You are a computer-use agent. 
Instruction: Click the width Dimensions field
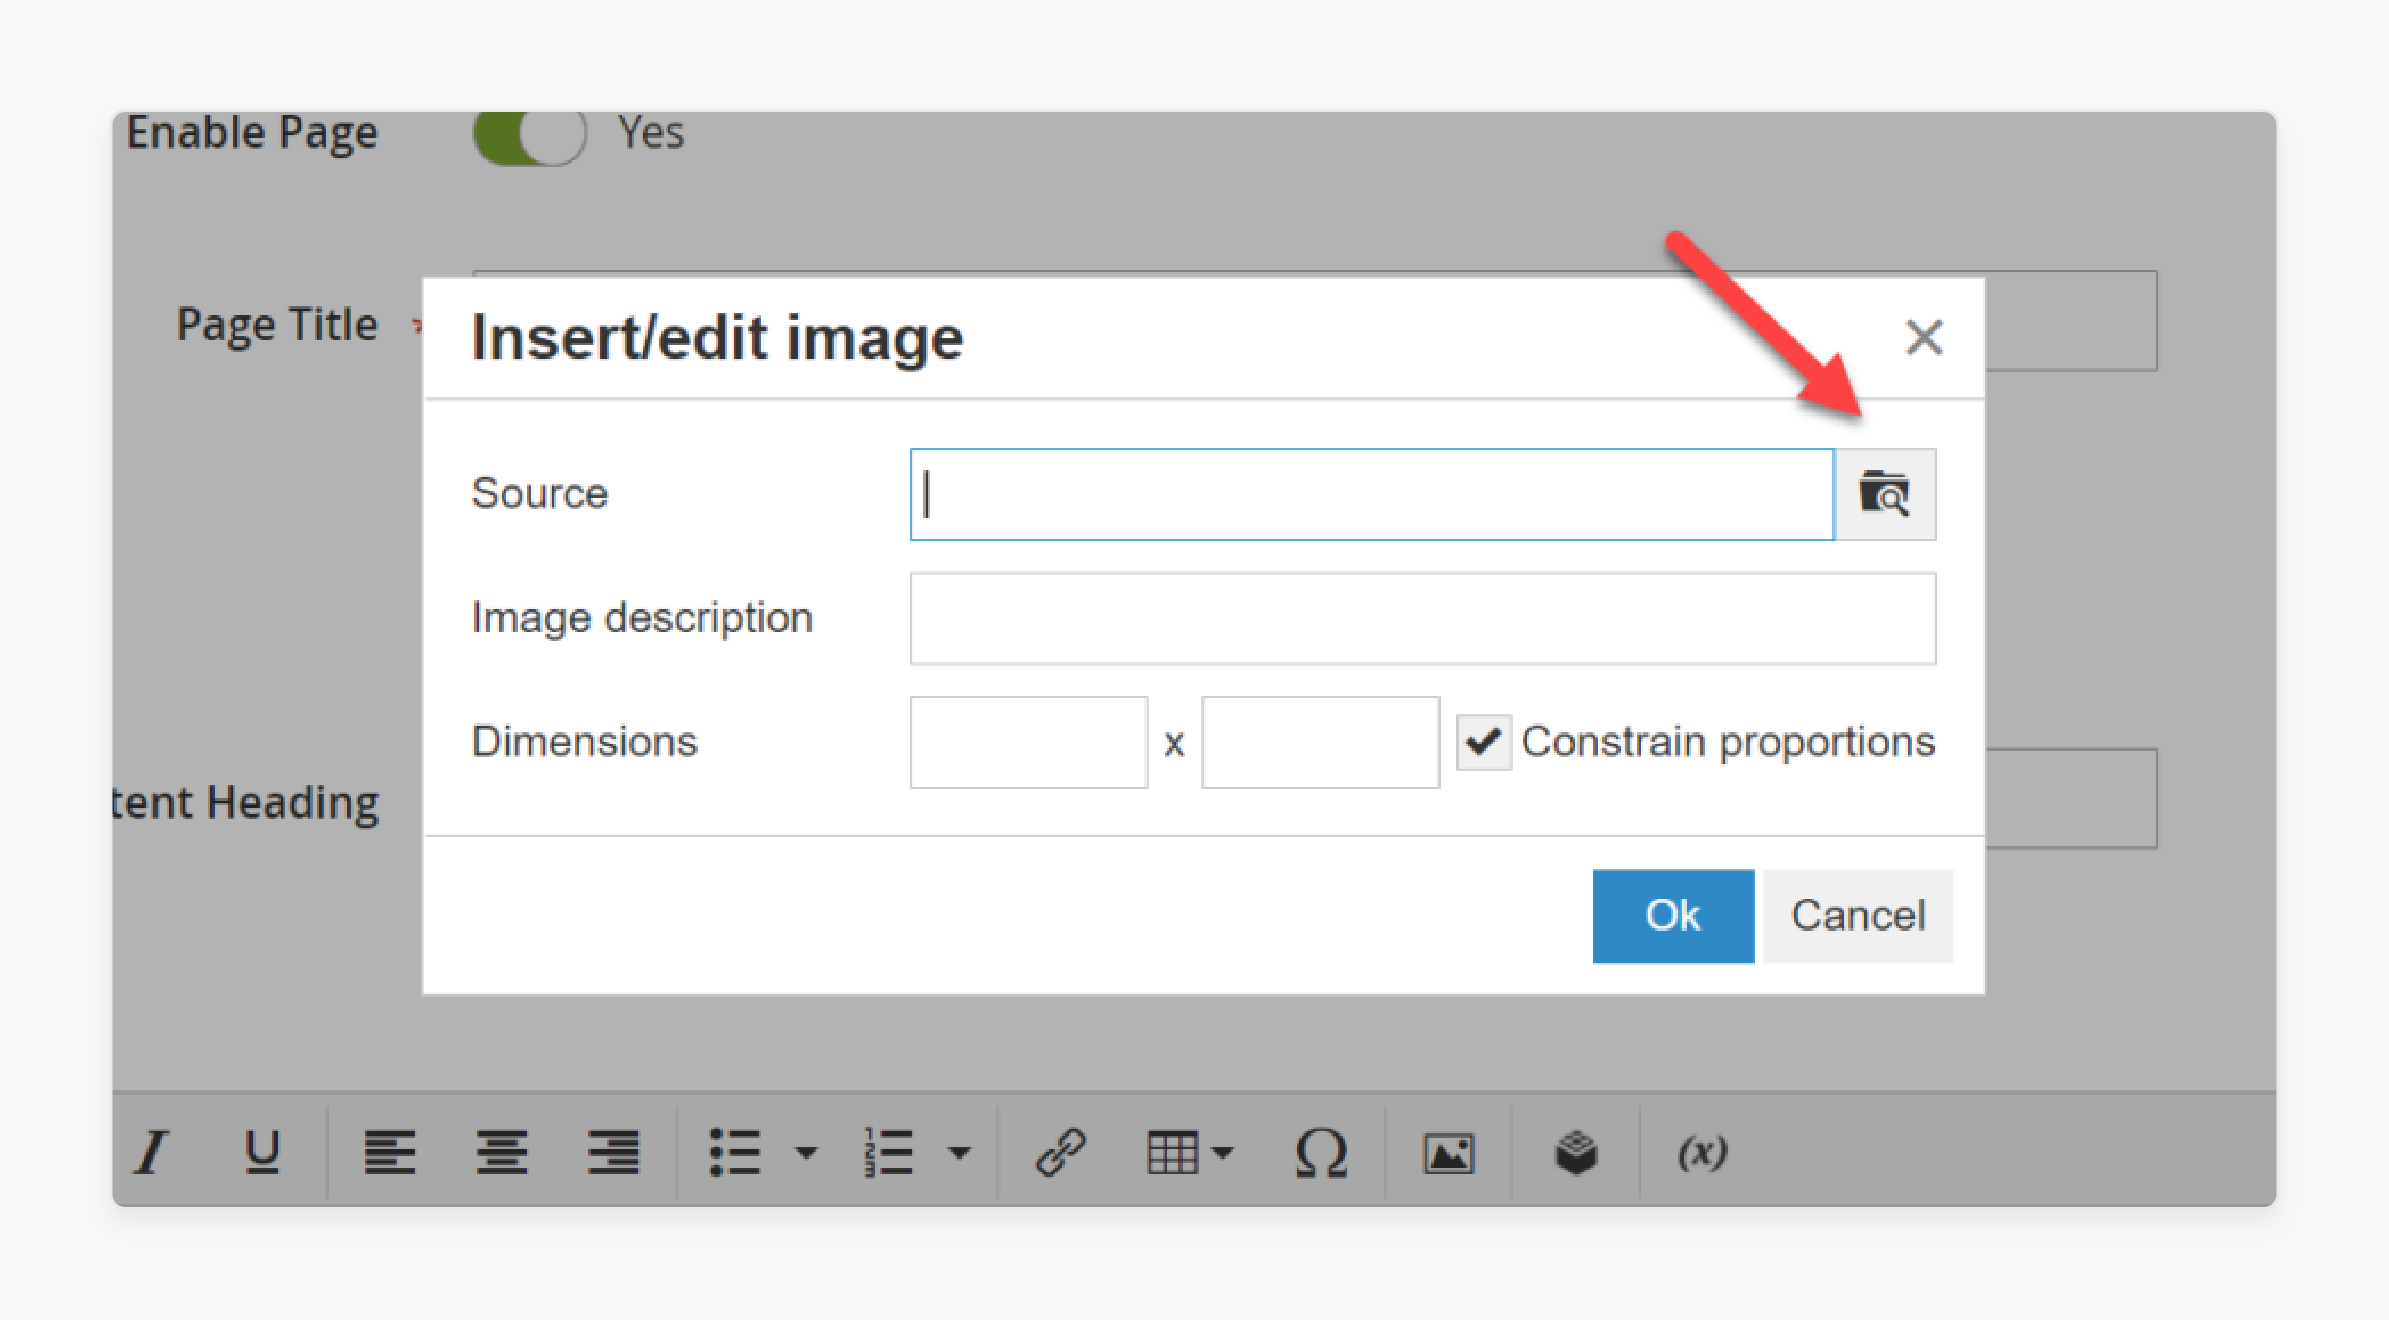(1029, 742)
